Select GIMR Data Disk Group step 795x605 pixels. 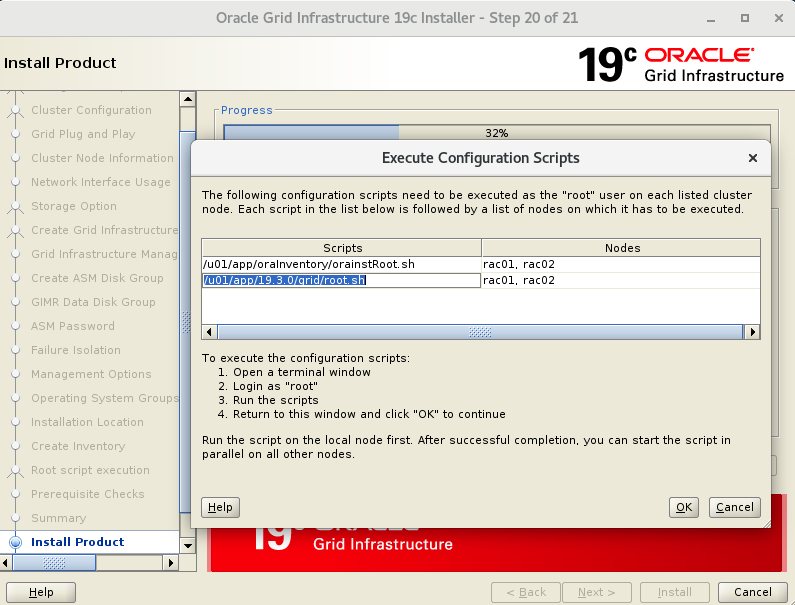coord(93,302)
